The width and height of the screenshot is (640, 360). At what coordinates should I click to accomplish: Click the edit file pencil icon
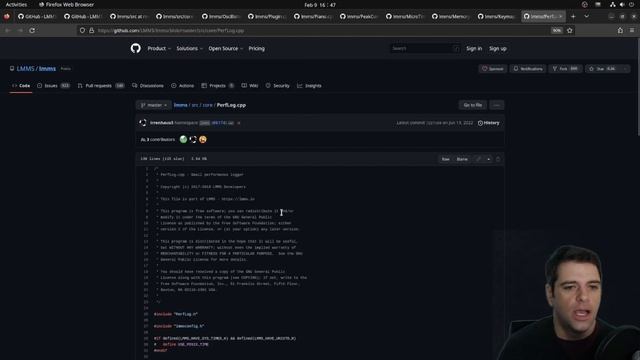coord(478,159)
